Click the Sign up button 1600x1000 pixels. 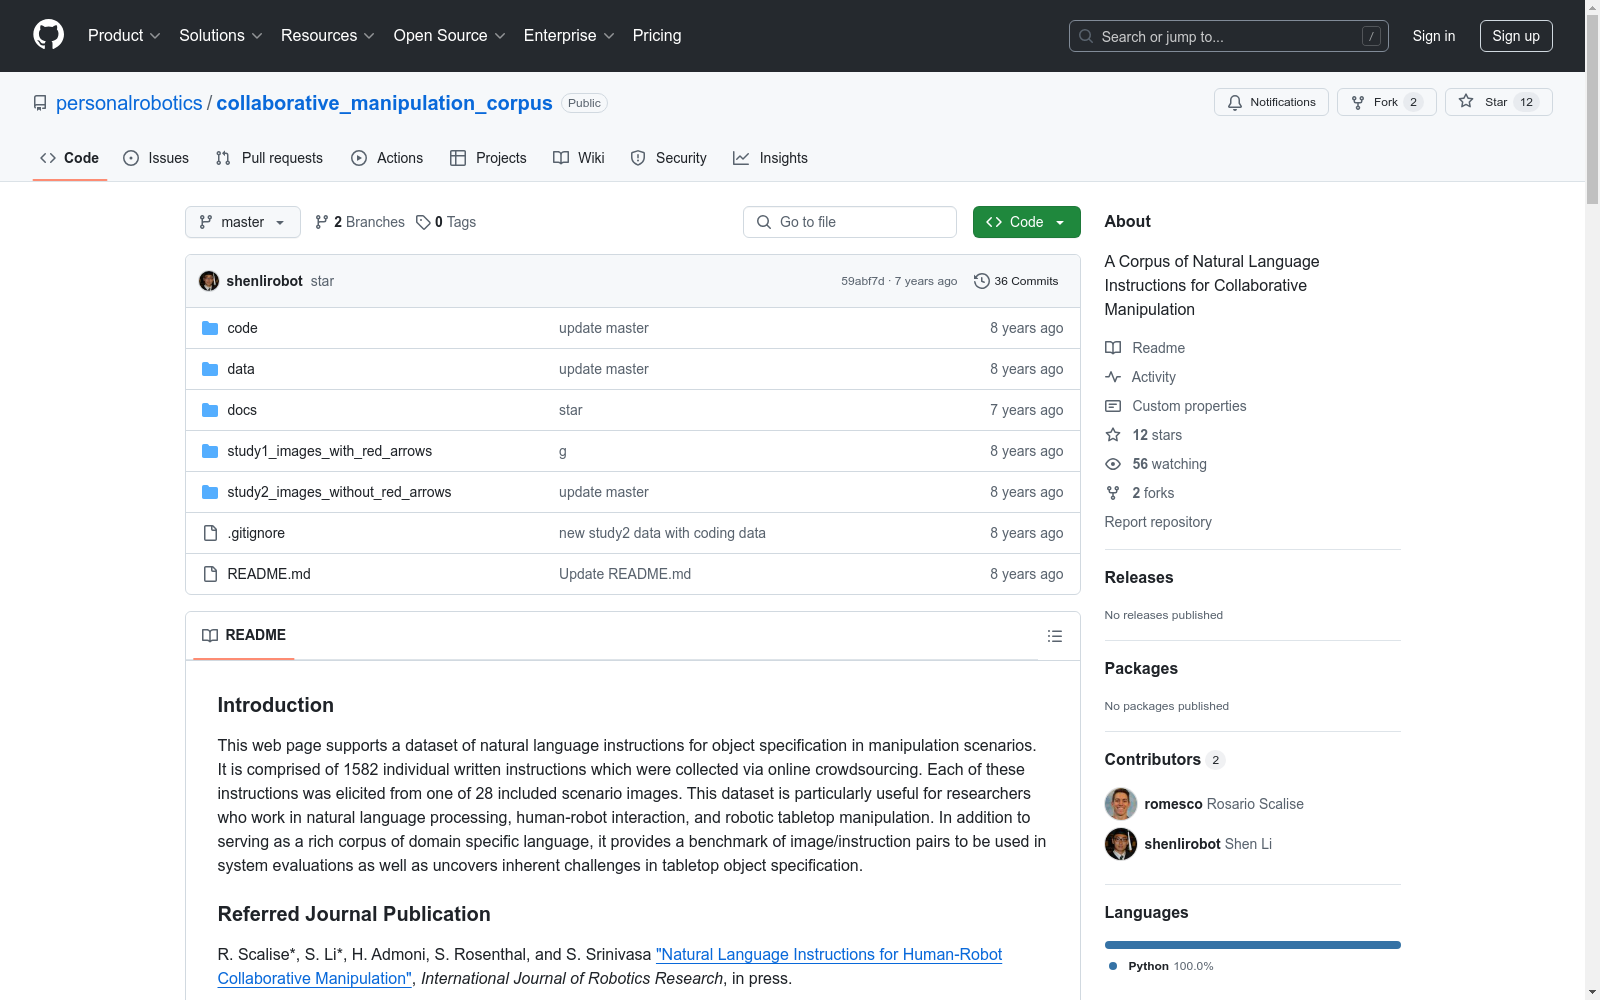[x=1516, y=36]
